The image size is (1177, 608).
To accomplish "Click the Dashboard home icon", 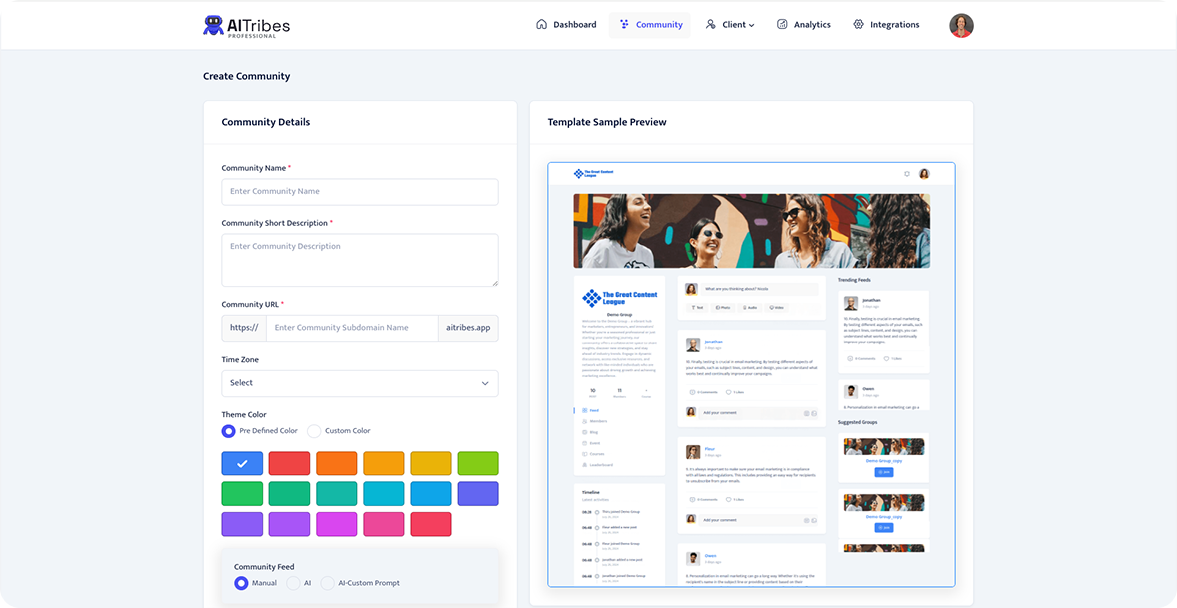I will click(x=541, y=25).
